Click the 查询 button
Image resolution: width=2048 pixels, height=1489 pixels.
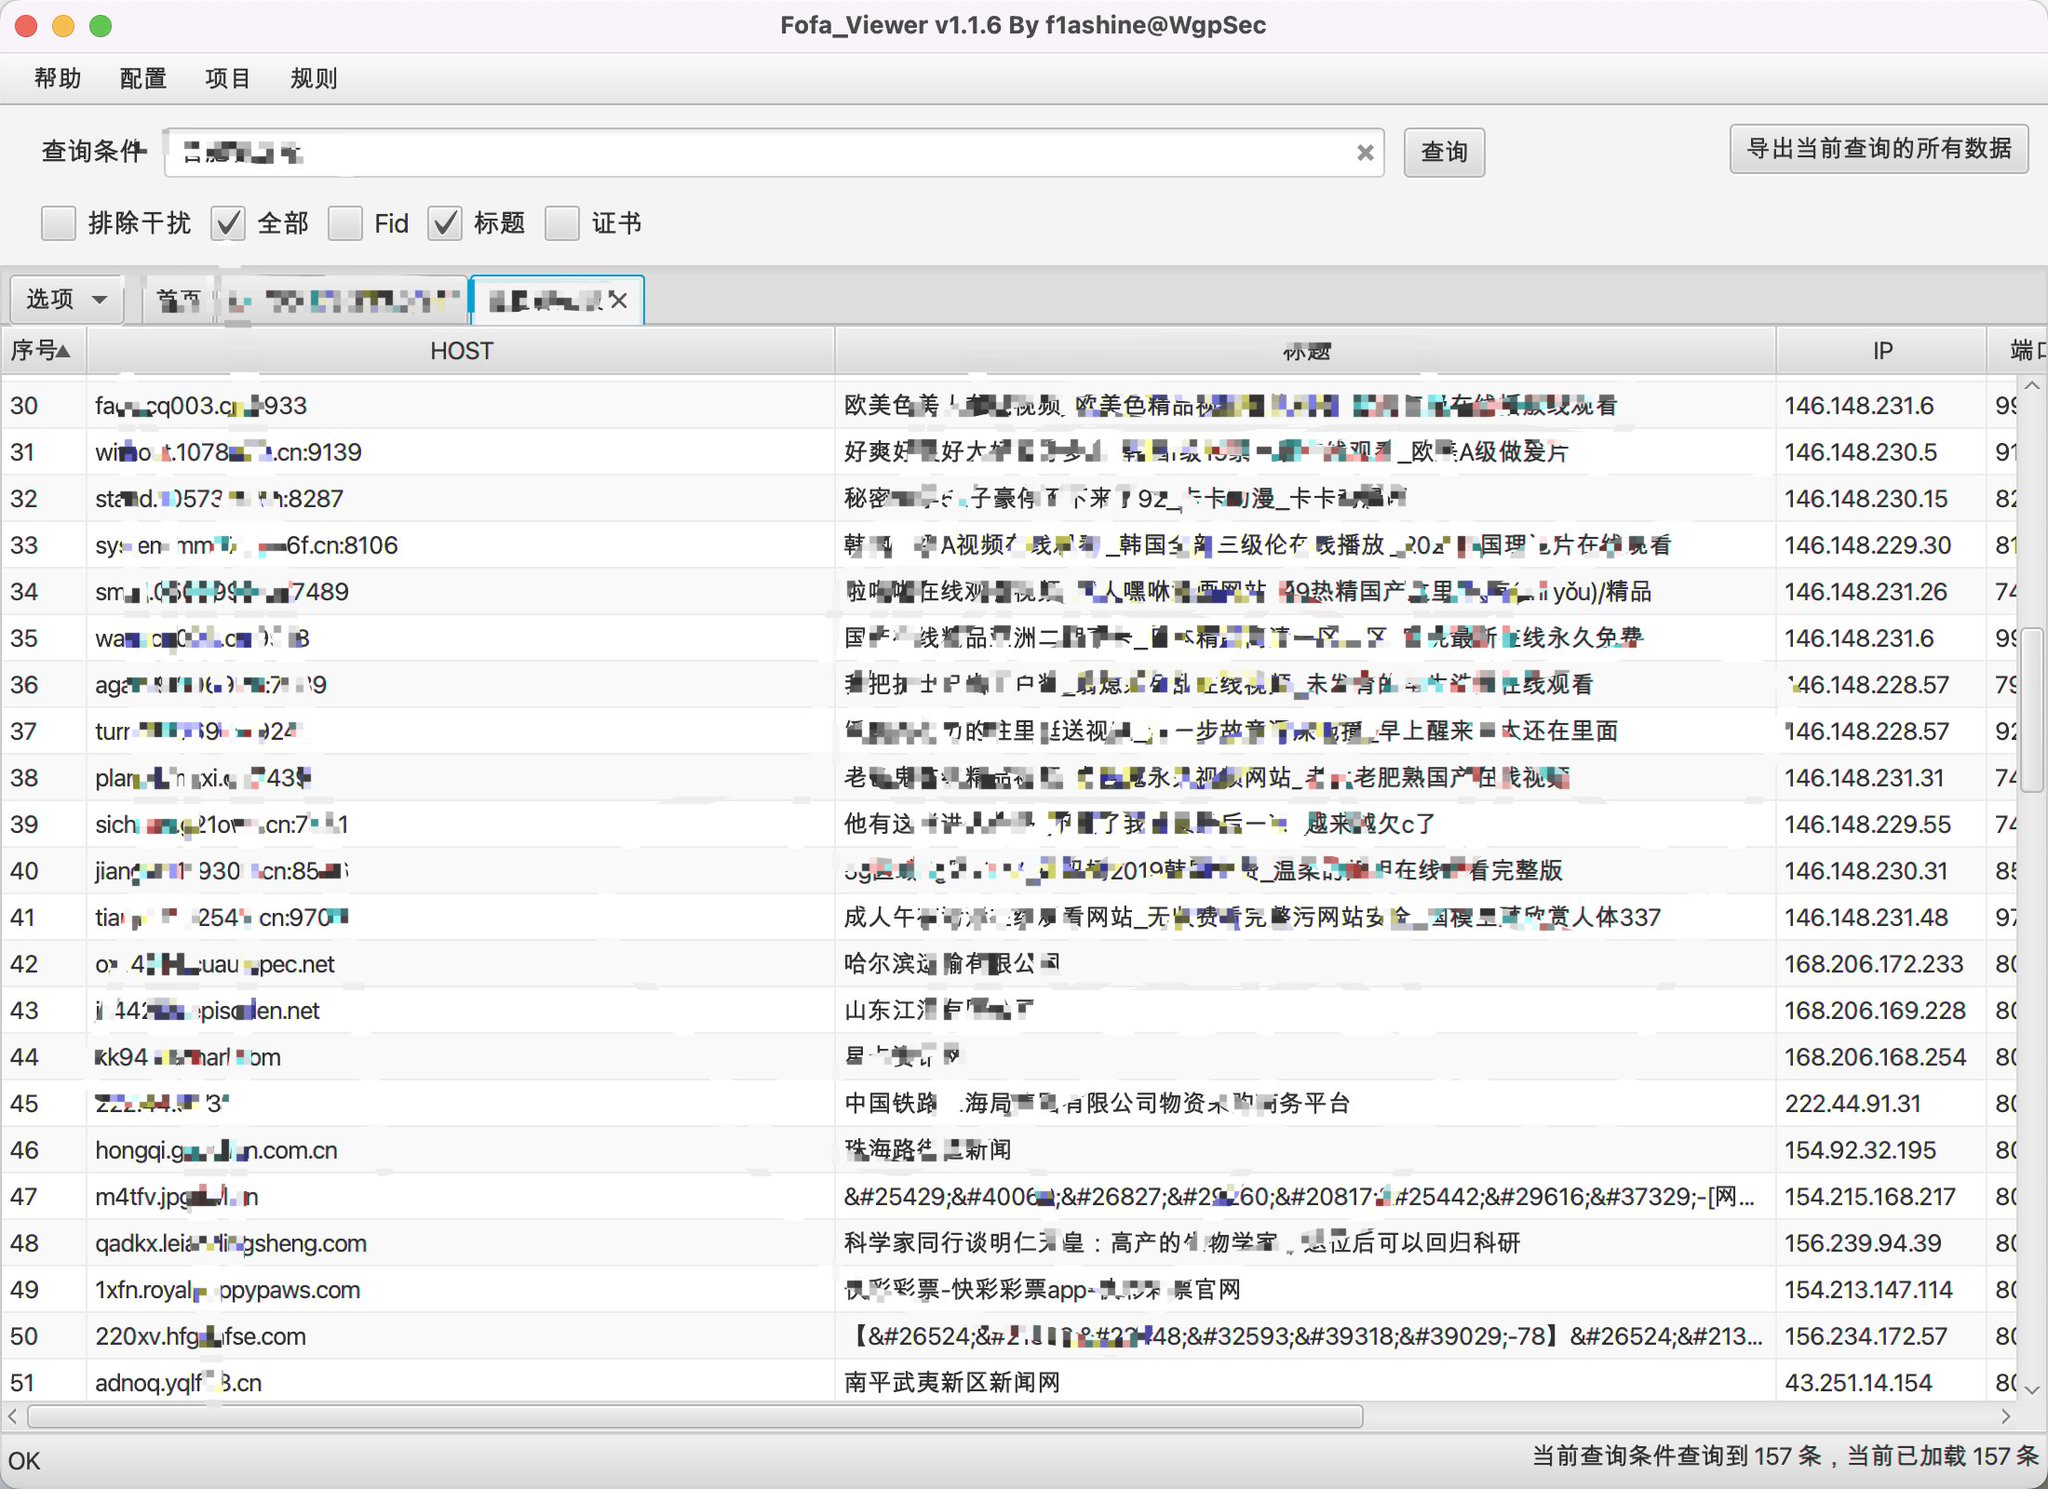(x=1443, y=152)
